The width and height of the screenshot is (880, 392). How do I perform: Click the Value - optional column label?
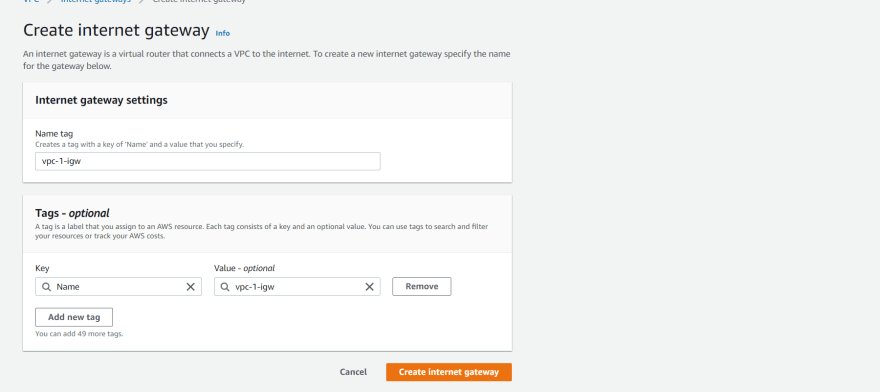click(x=245, y=268)
